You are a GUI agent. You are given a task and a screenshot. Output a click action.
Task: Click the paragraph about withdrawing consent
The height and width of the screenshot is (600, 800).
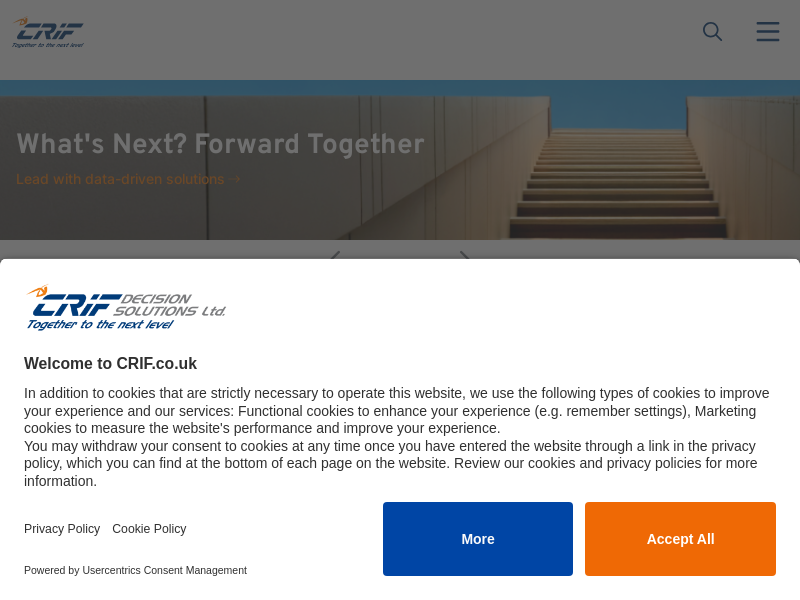(390, 463)
